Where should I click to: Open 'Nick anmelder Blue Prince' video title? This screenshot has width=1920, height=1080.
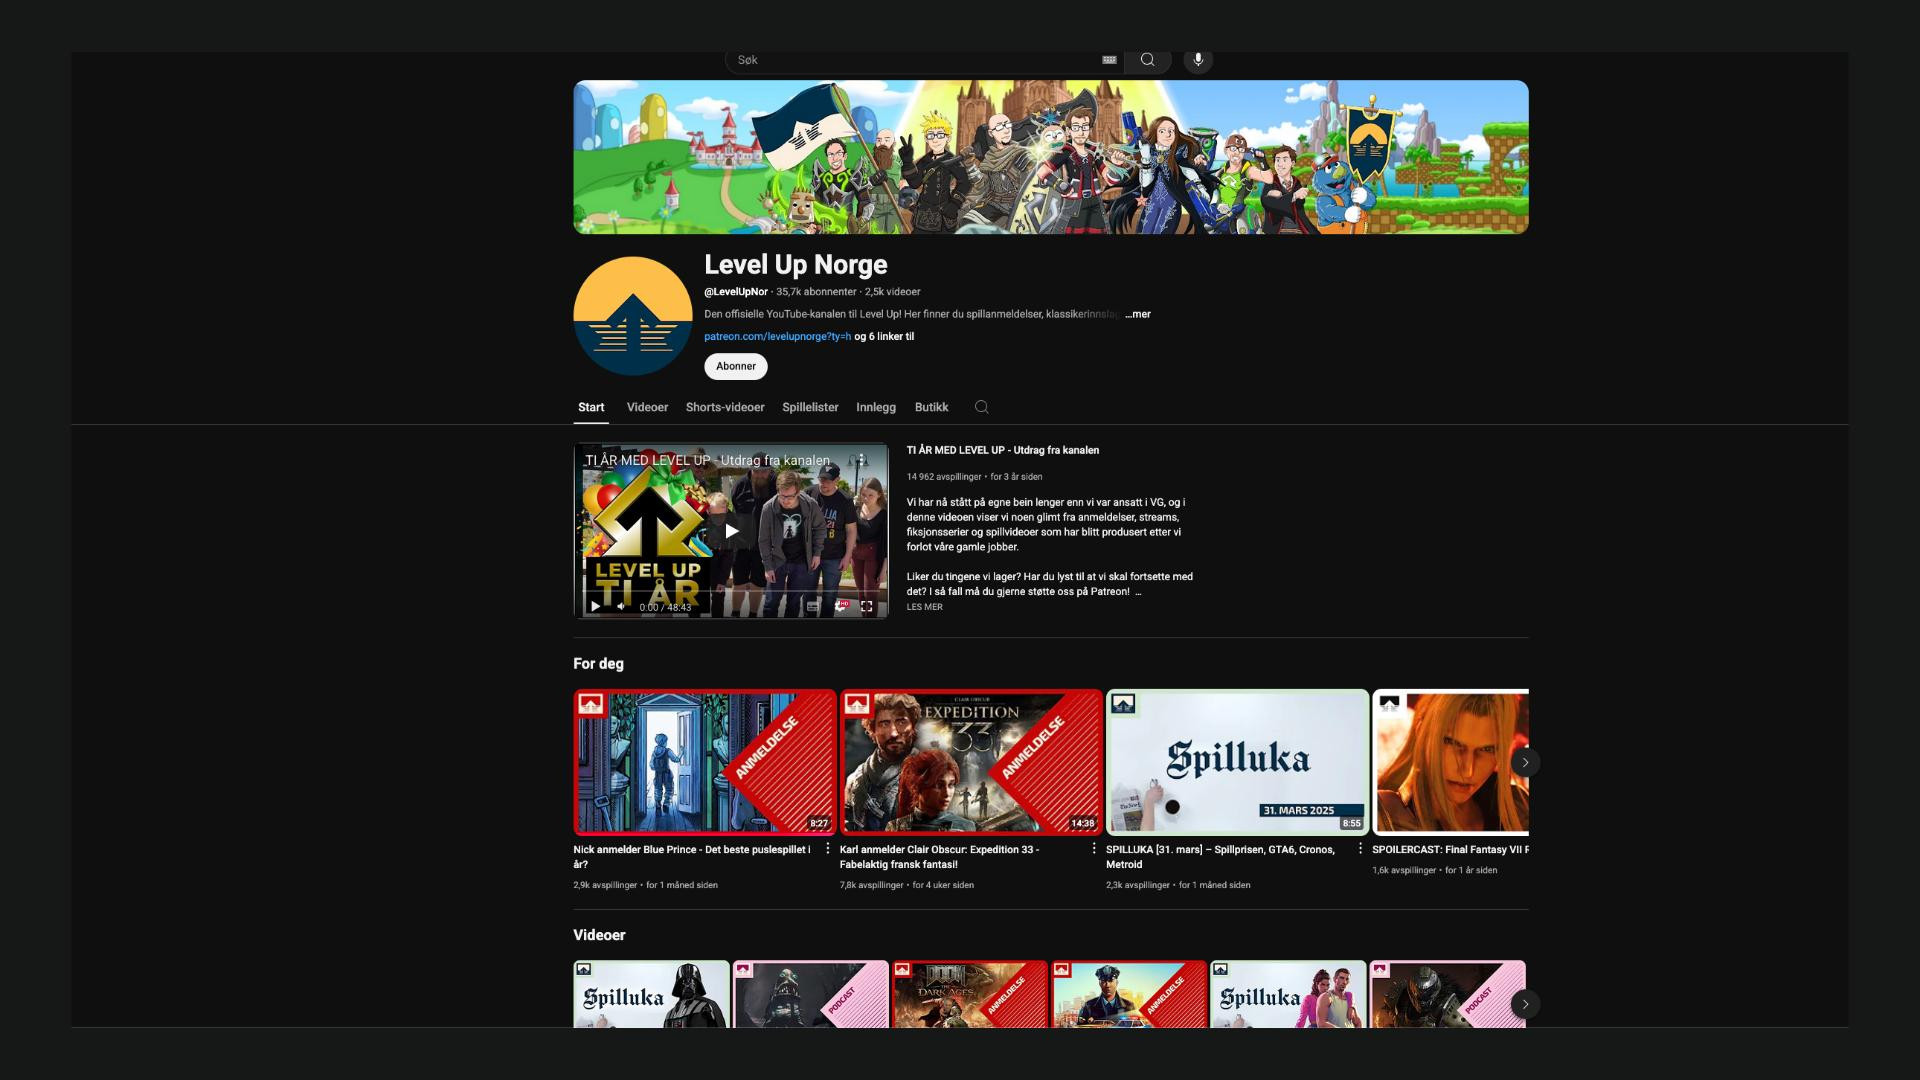tap(692, 857)
